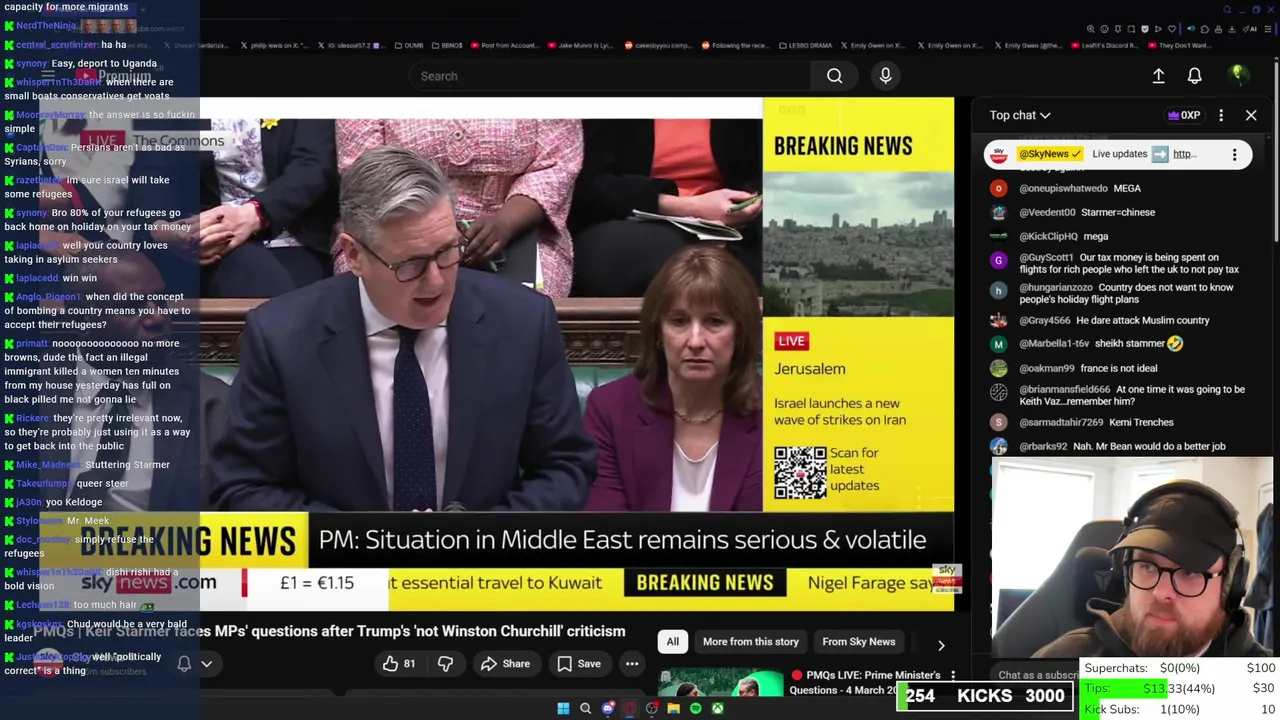The height and width of the screenshot is (720, 1280).
Task: Expand the notification bell dropdown chevron
Action: [206, 663]
